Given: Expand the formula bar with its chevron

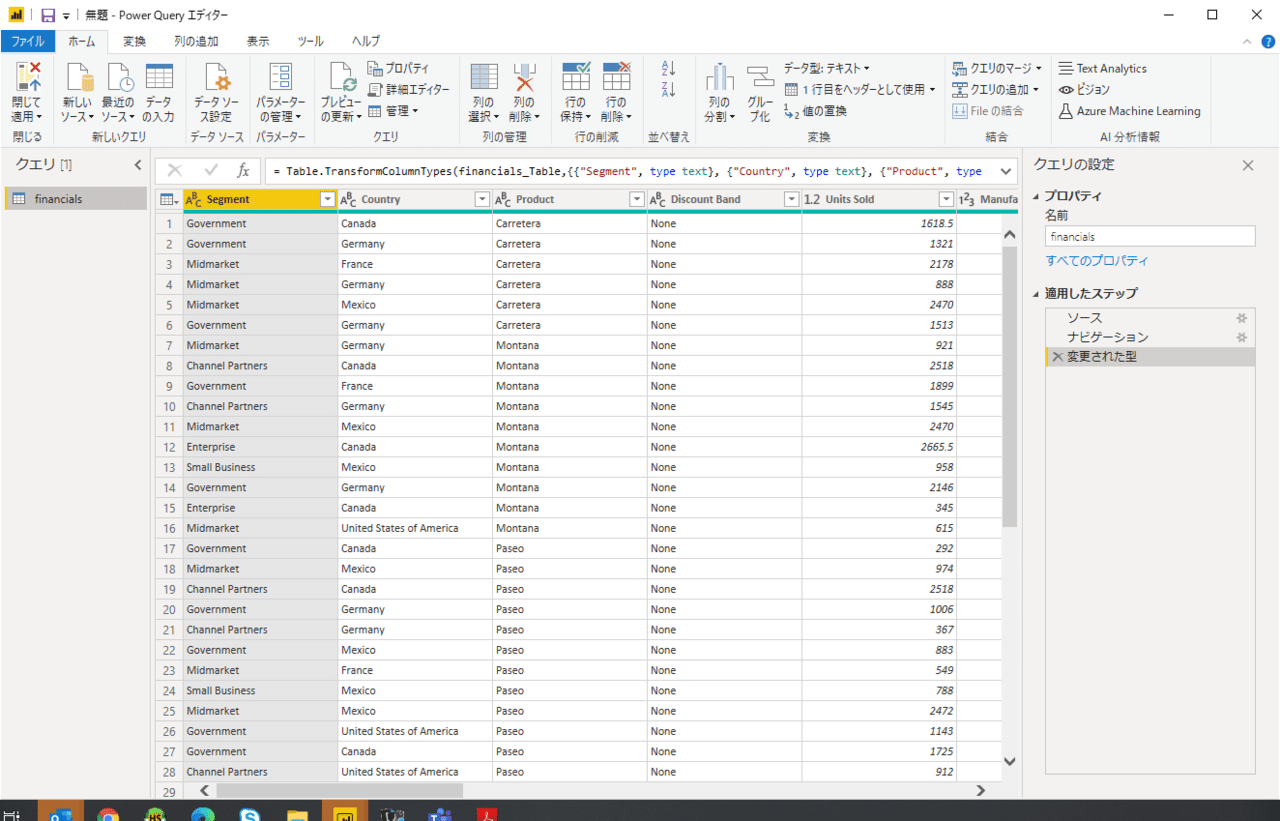Looking at the screenshot, I should coord(1005,170).
